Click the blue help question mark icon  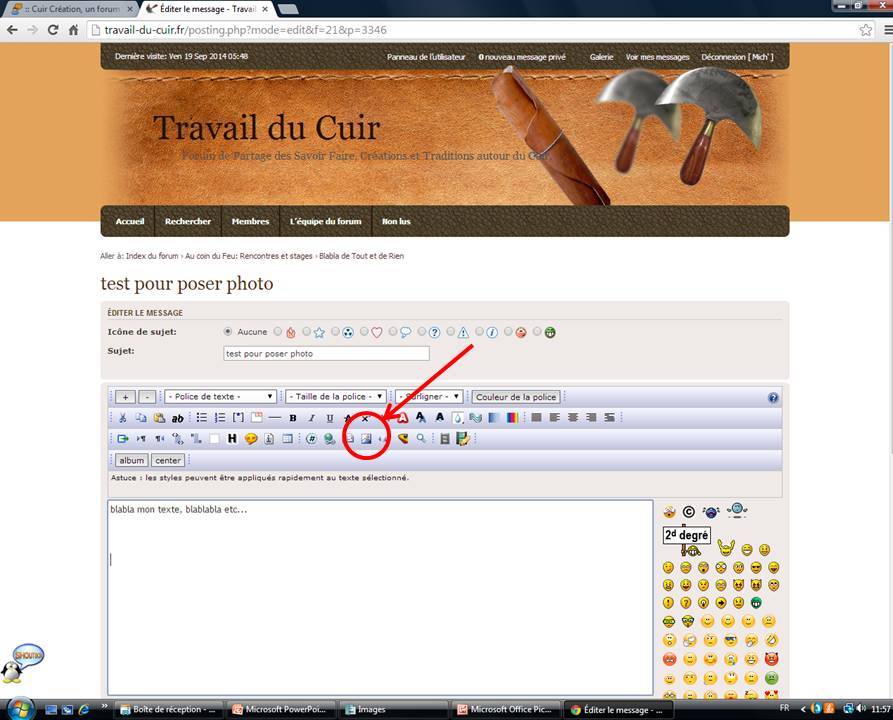773,398
